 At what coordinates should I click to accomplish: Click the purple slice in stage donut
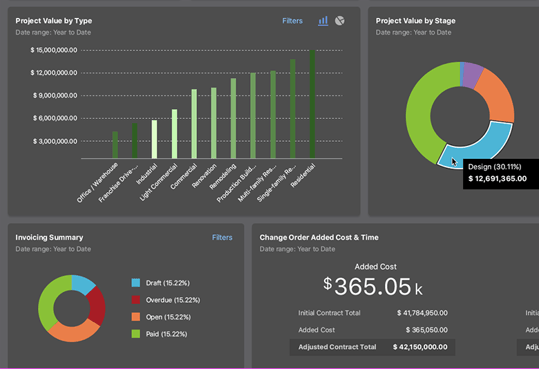(x=472, y=74)
